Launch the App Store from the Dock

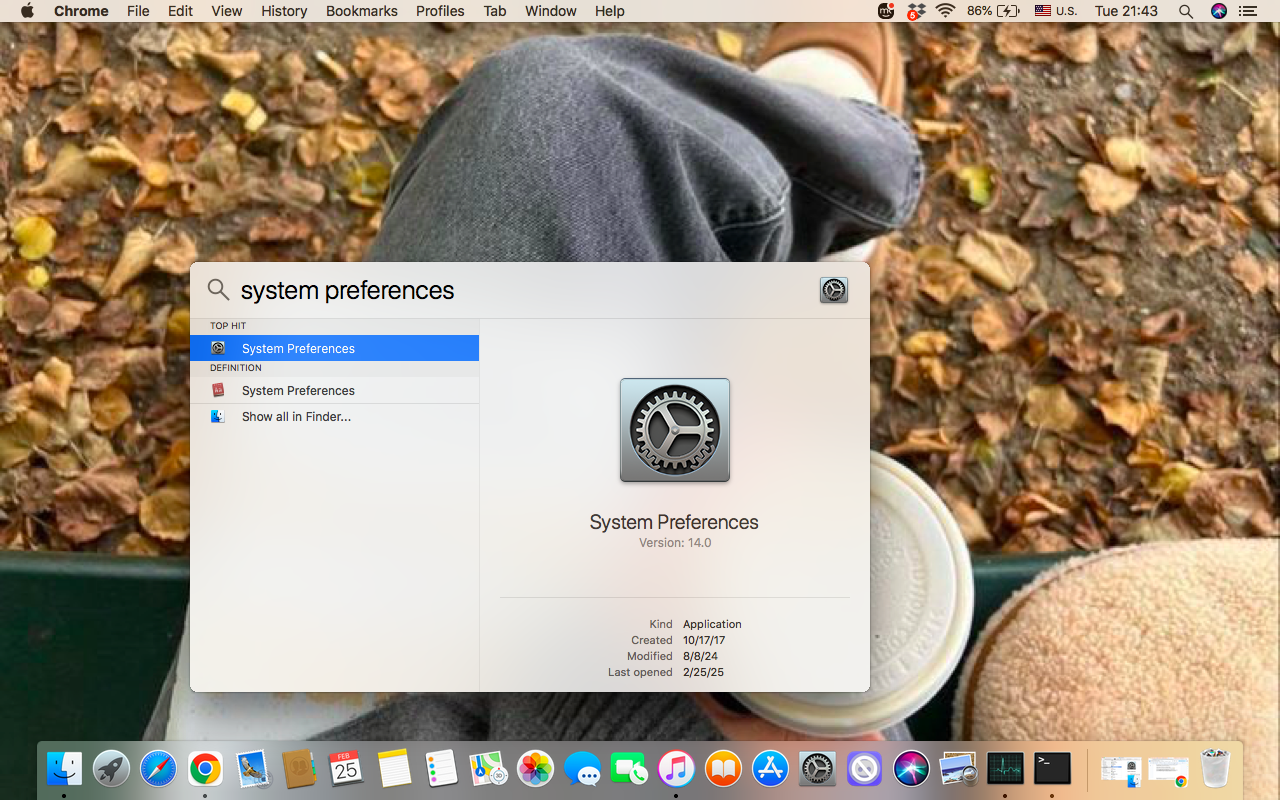click(x=770, y=769)
